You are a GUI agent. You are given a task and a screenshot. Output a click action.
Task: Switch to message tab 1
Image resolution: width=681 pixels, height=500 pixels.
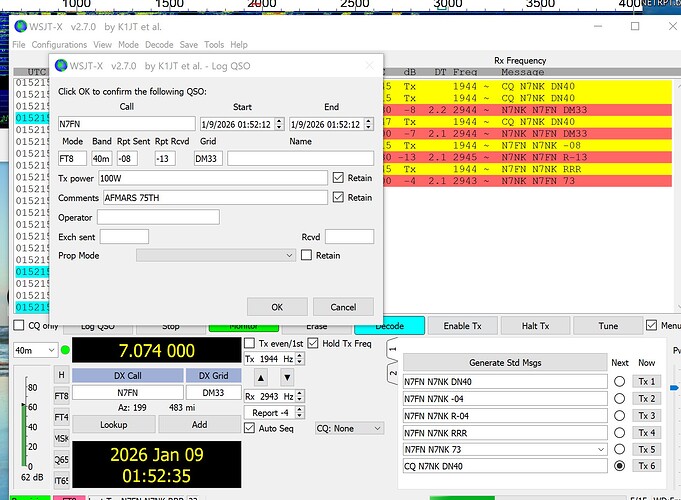point(392,349)
